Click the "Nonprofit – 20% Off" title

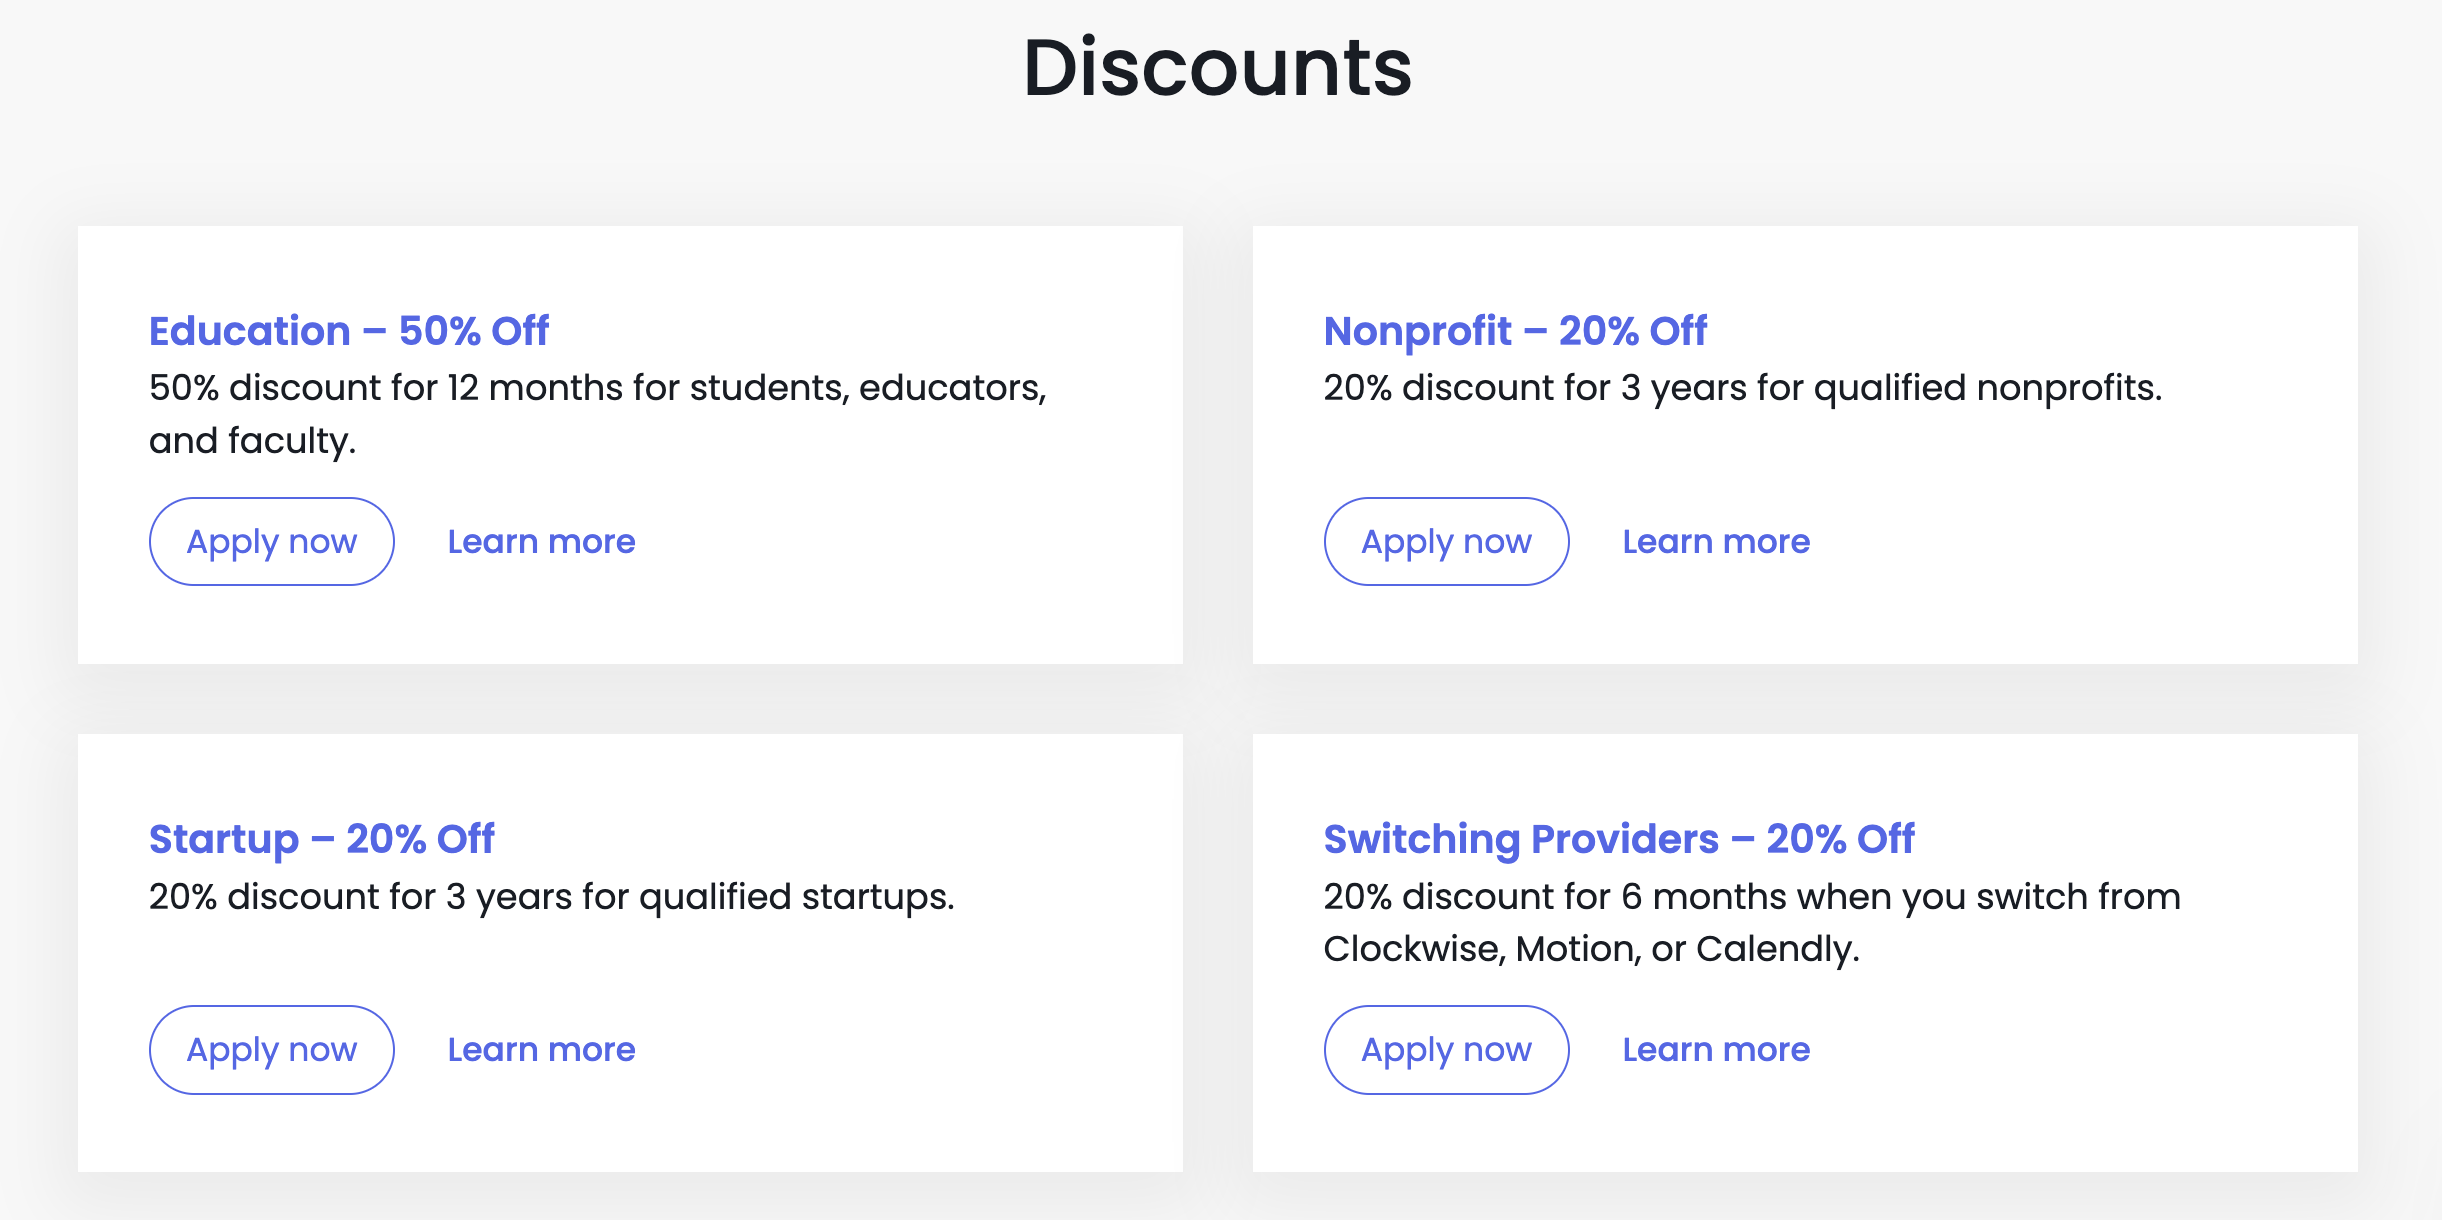1515,331
